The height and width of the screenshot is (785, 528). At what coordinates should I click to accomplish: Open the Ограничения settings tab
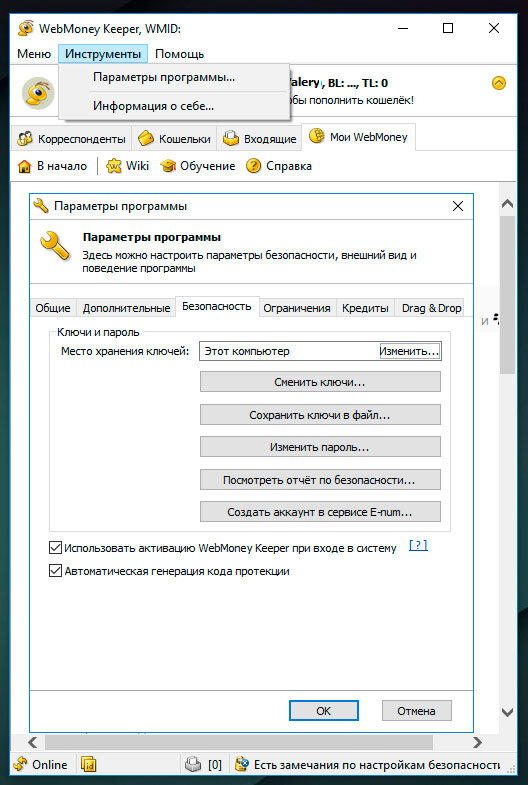click(x=297, y=308)
